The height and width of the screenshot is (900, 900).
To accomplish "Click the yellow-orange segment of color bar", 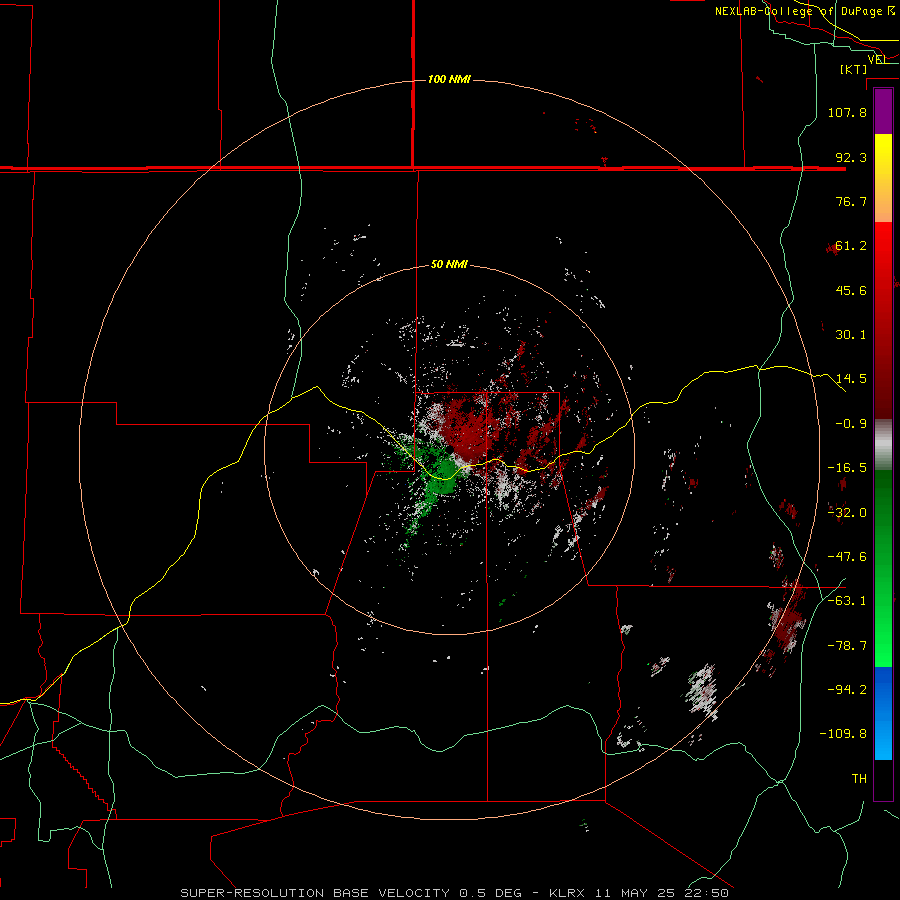I will [883, 178].
